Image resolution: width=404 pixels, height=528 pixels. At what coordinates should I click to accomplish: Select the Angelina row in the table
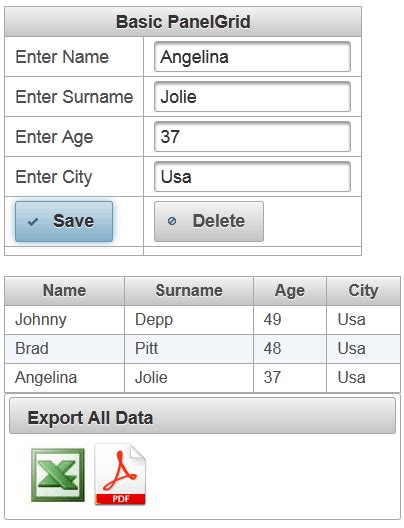202,378
